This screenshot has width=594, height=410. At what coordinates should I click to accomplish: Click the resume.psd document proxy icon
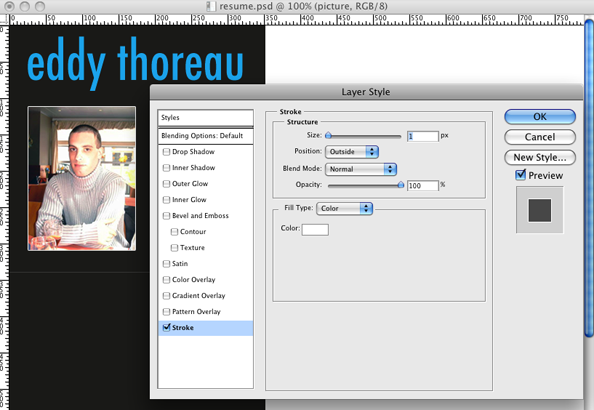click(x=211, y=6)
